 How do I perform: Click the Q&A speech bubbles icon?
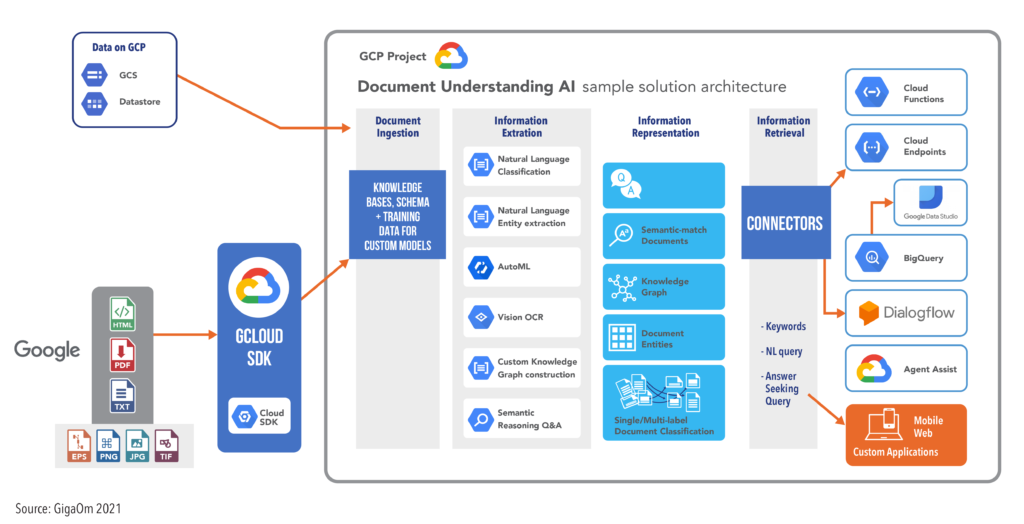[626, 184]
